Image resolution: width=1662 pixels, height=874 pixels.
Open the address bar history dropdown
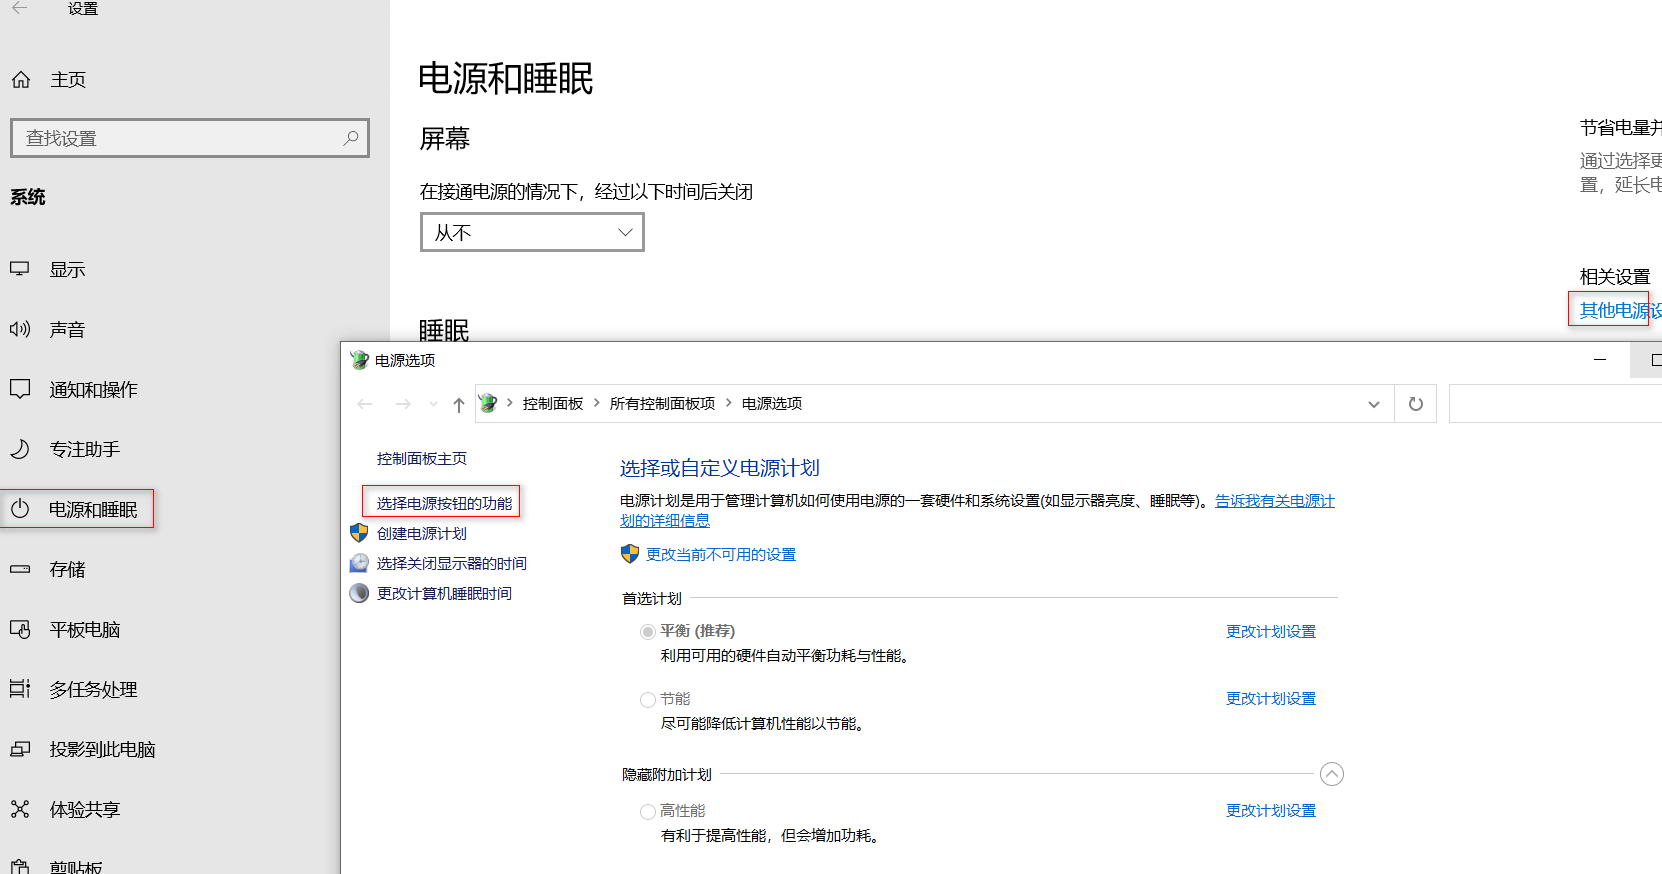point(1374,404)
